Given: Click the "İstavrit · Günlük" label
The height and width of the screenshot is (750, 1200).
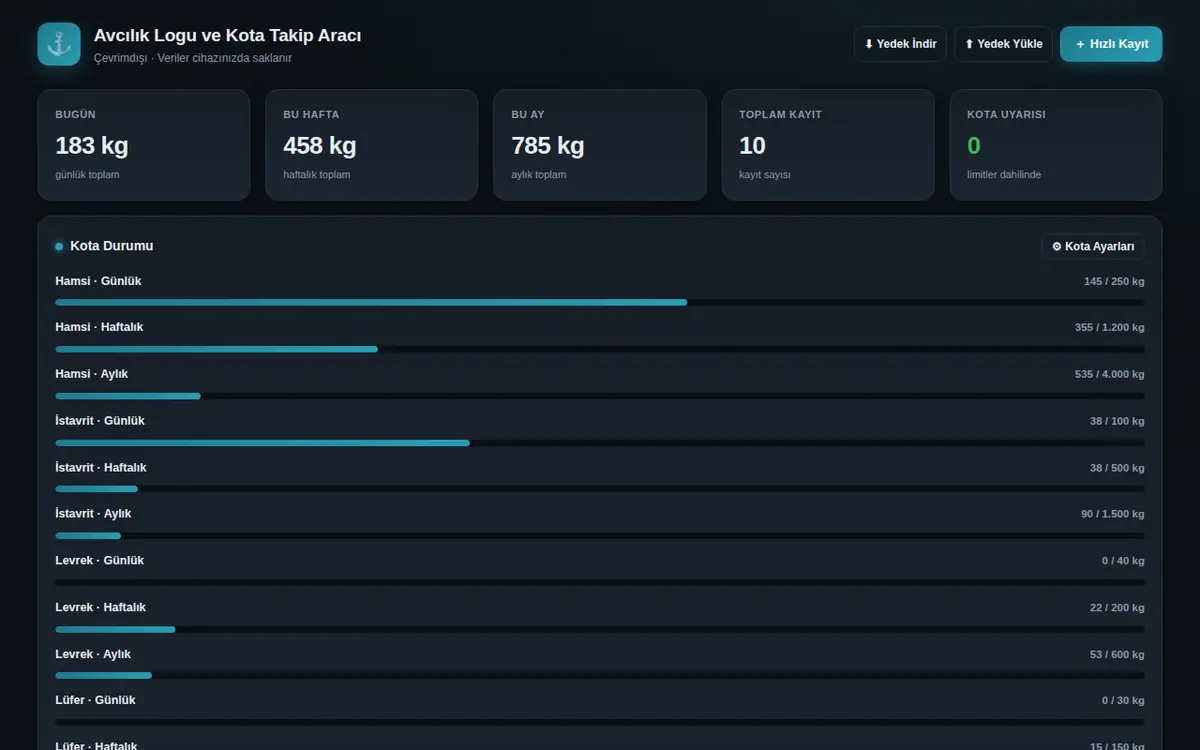Looking at the screenshot, I should coord(100,421).
